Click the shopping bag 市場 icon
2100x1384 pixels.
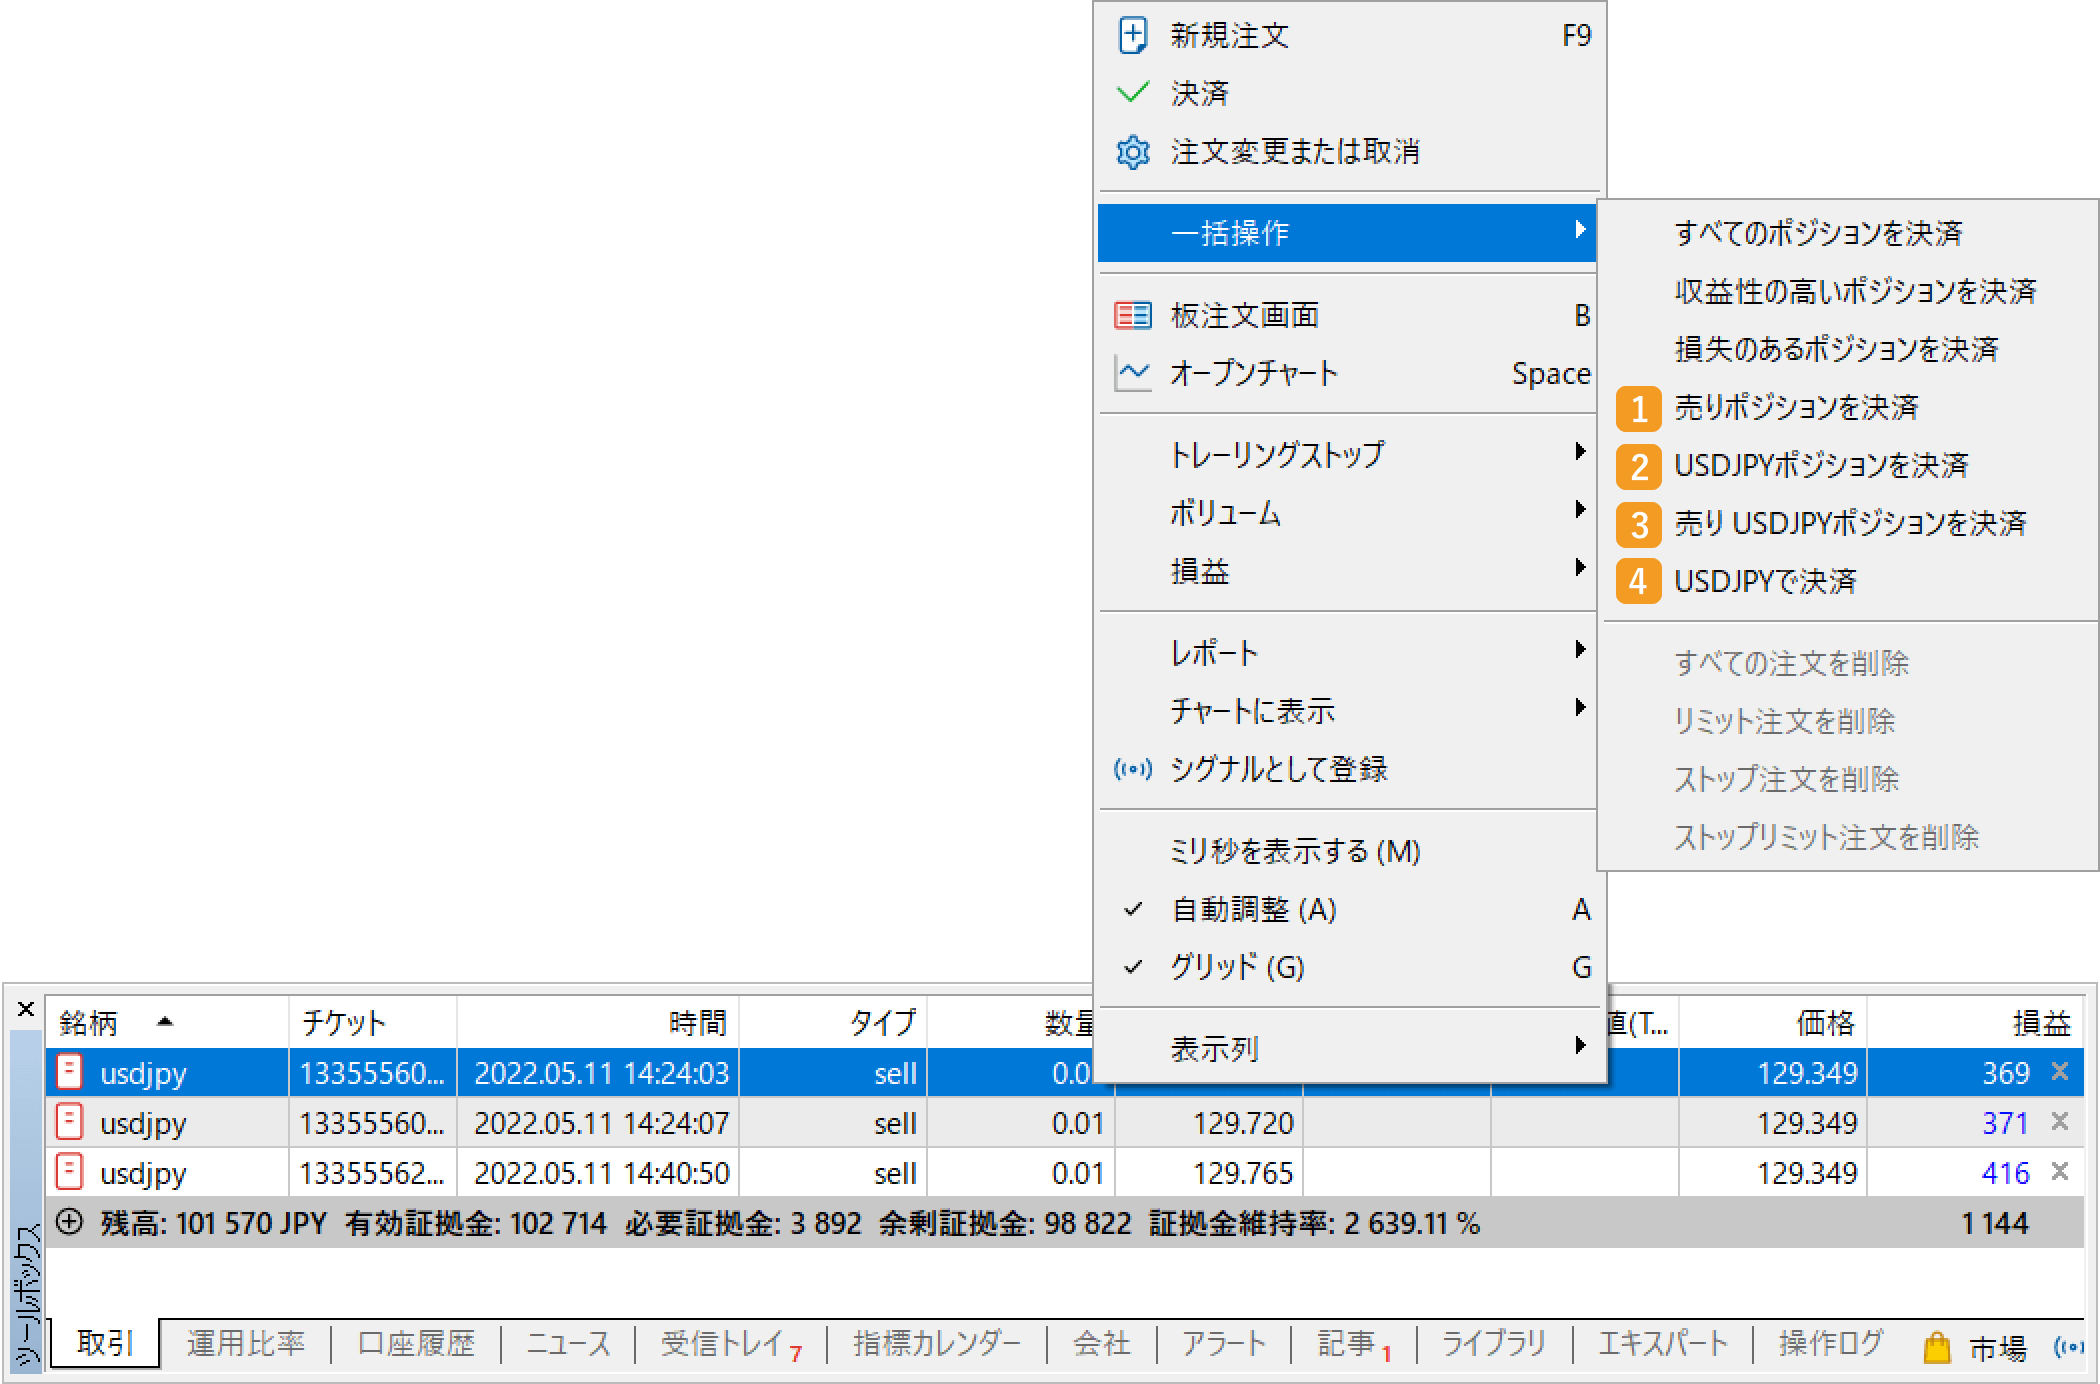point(1937,1347)
